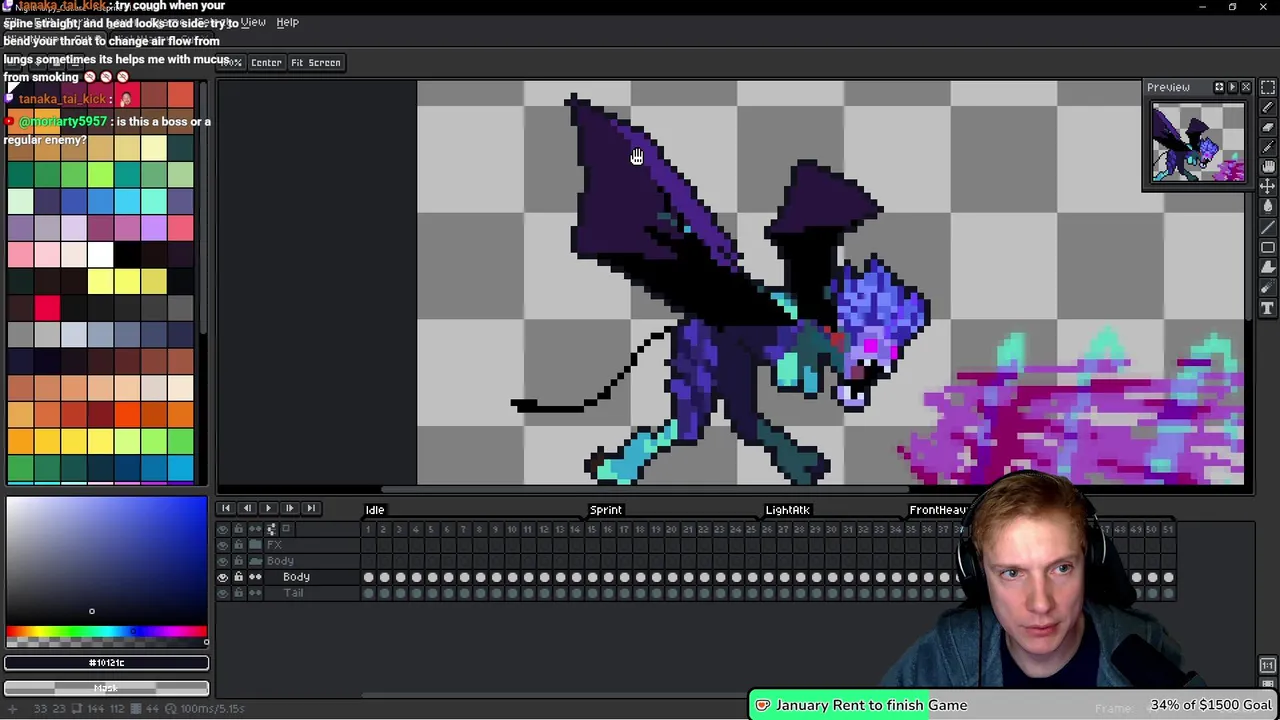
Task: Select the Eraser tool
Action: [1268, 127]
